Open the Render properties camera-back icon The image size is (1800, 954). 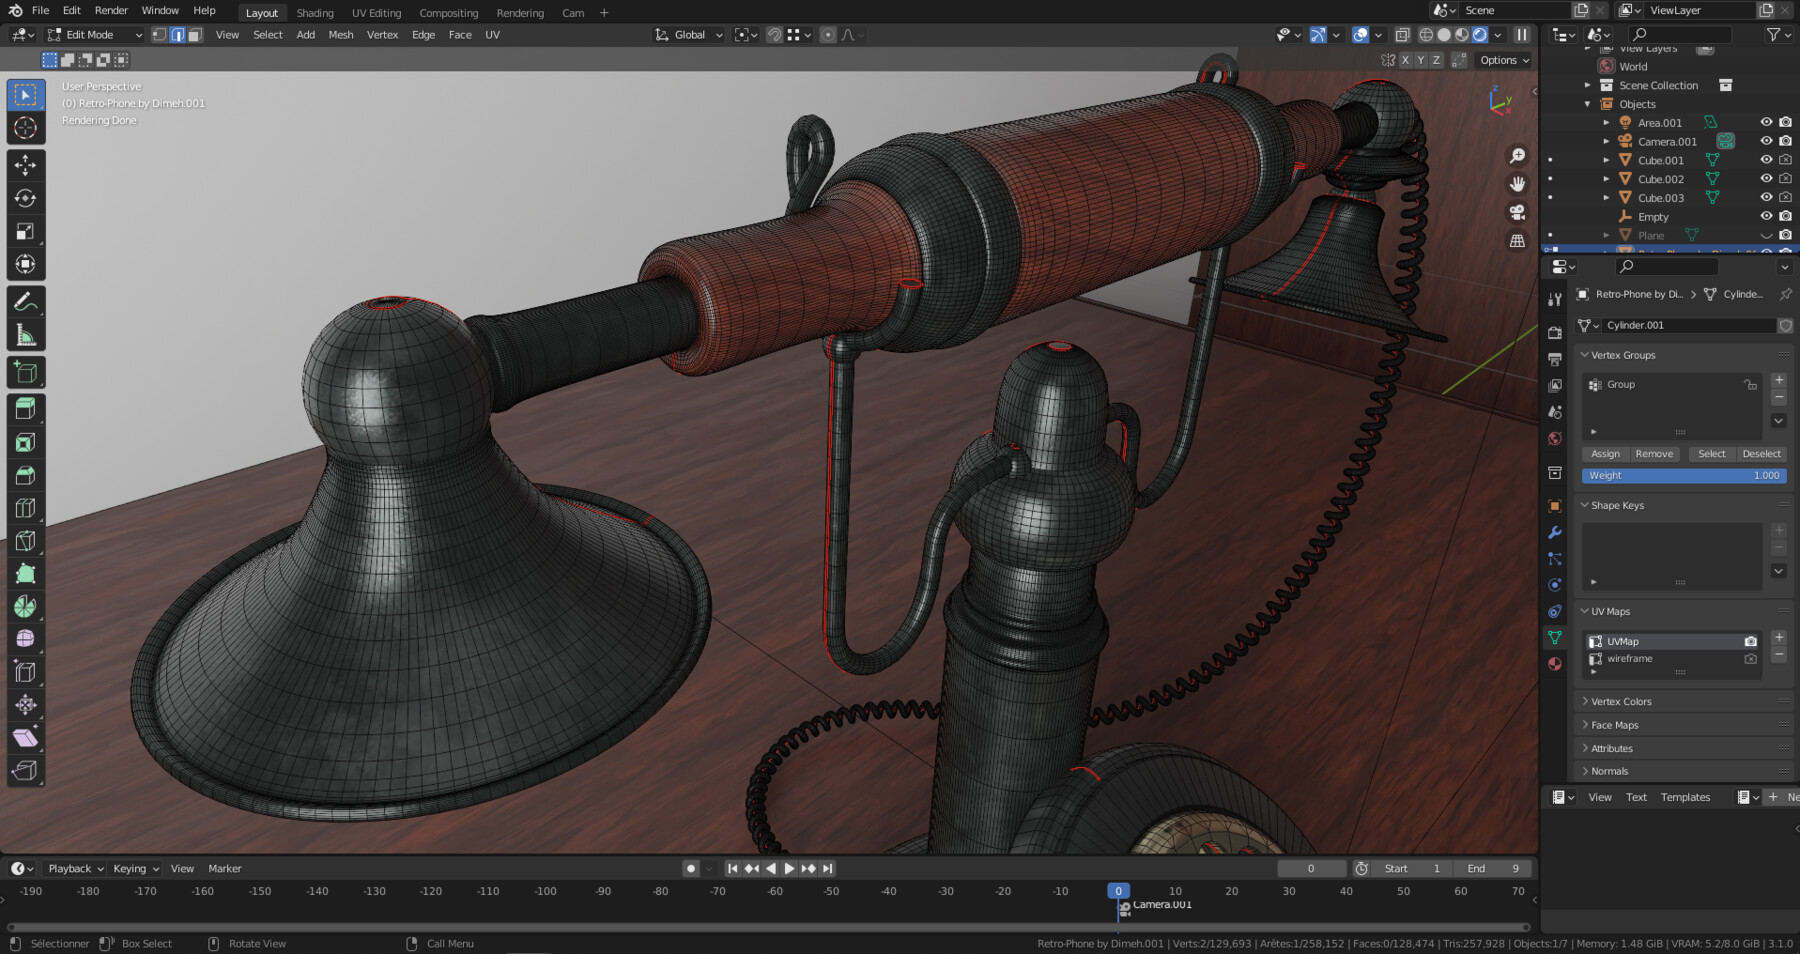coord(1555,330)
